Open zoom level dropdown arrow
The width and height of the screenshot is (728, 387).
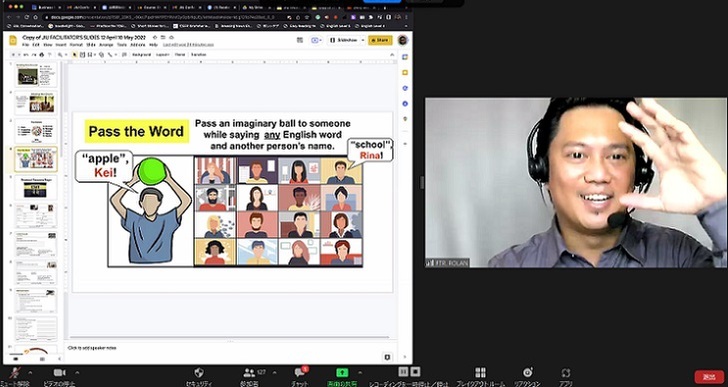pyautogui.click(x=66, y=55)
